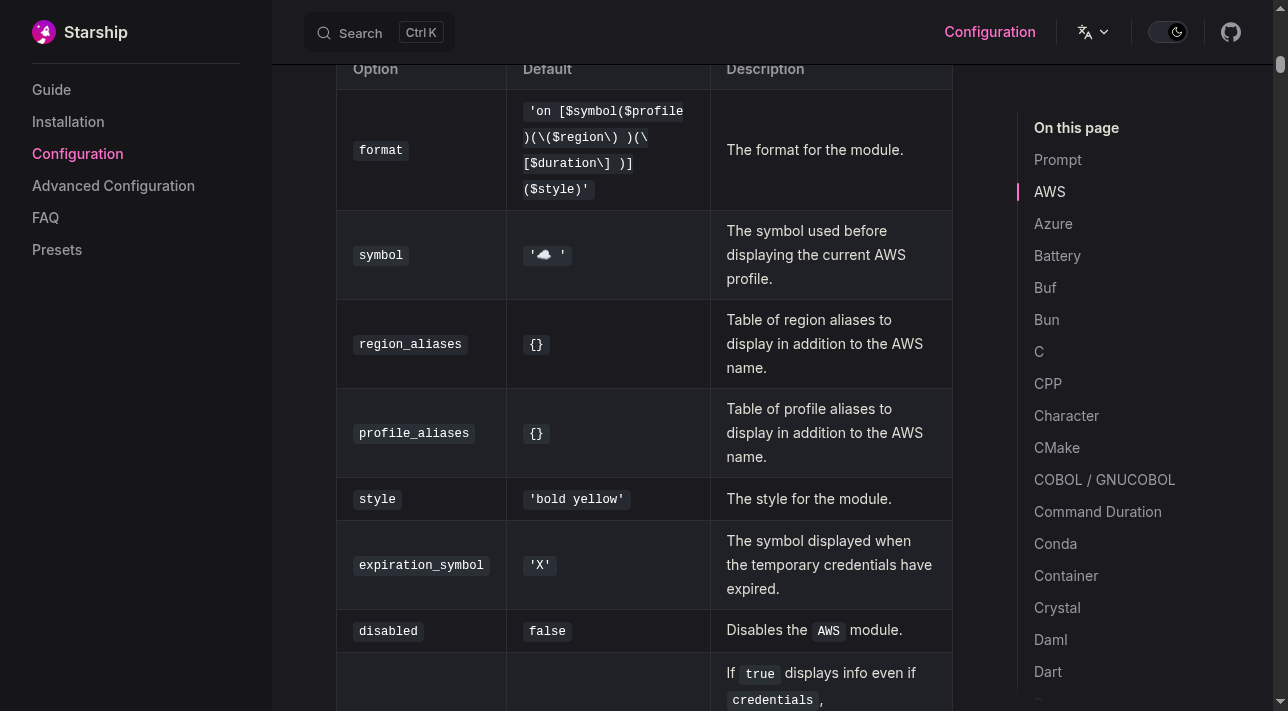Toggle dark mode appearance switch
Viewport: 1288px width, 711px height.
tap(1167, 32)
